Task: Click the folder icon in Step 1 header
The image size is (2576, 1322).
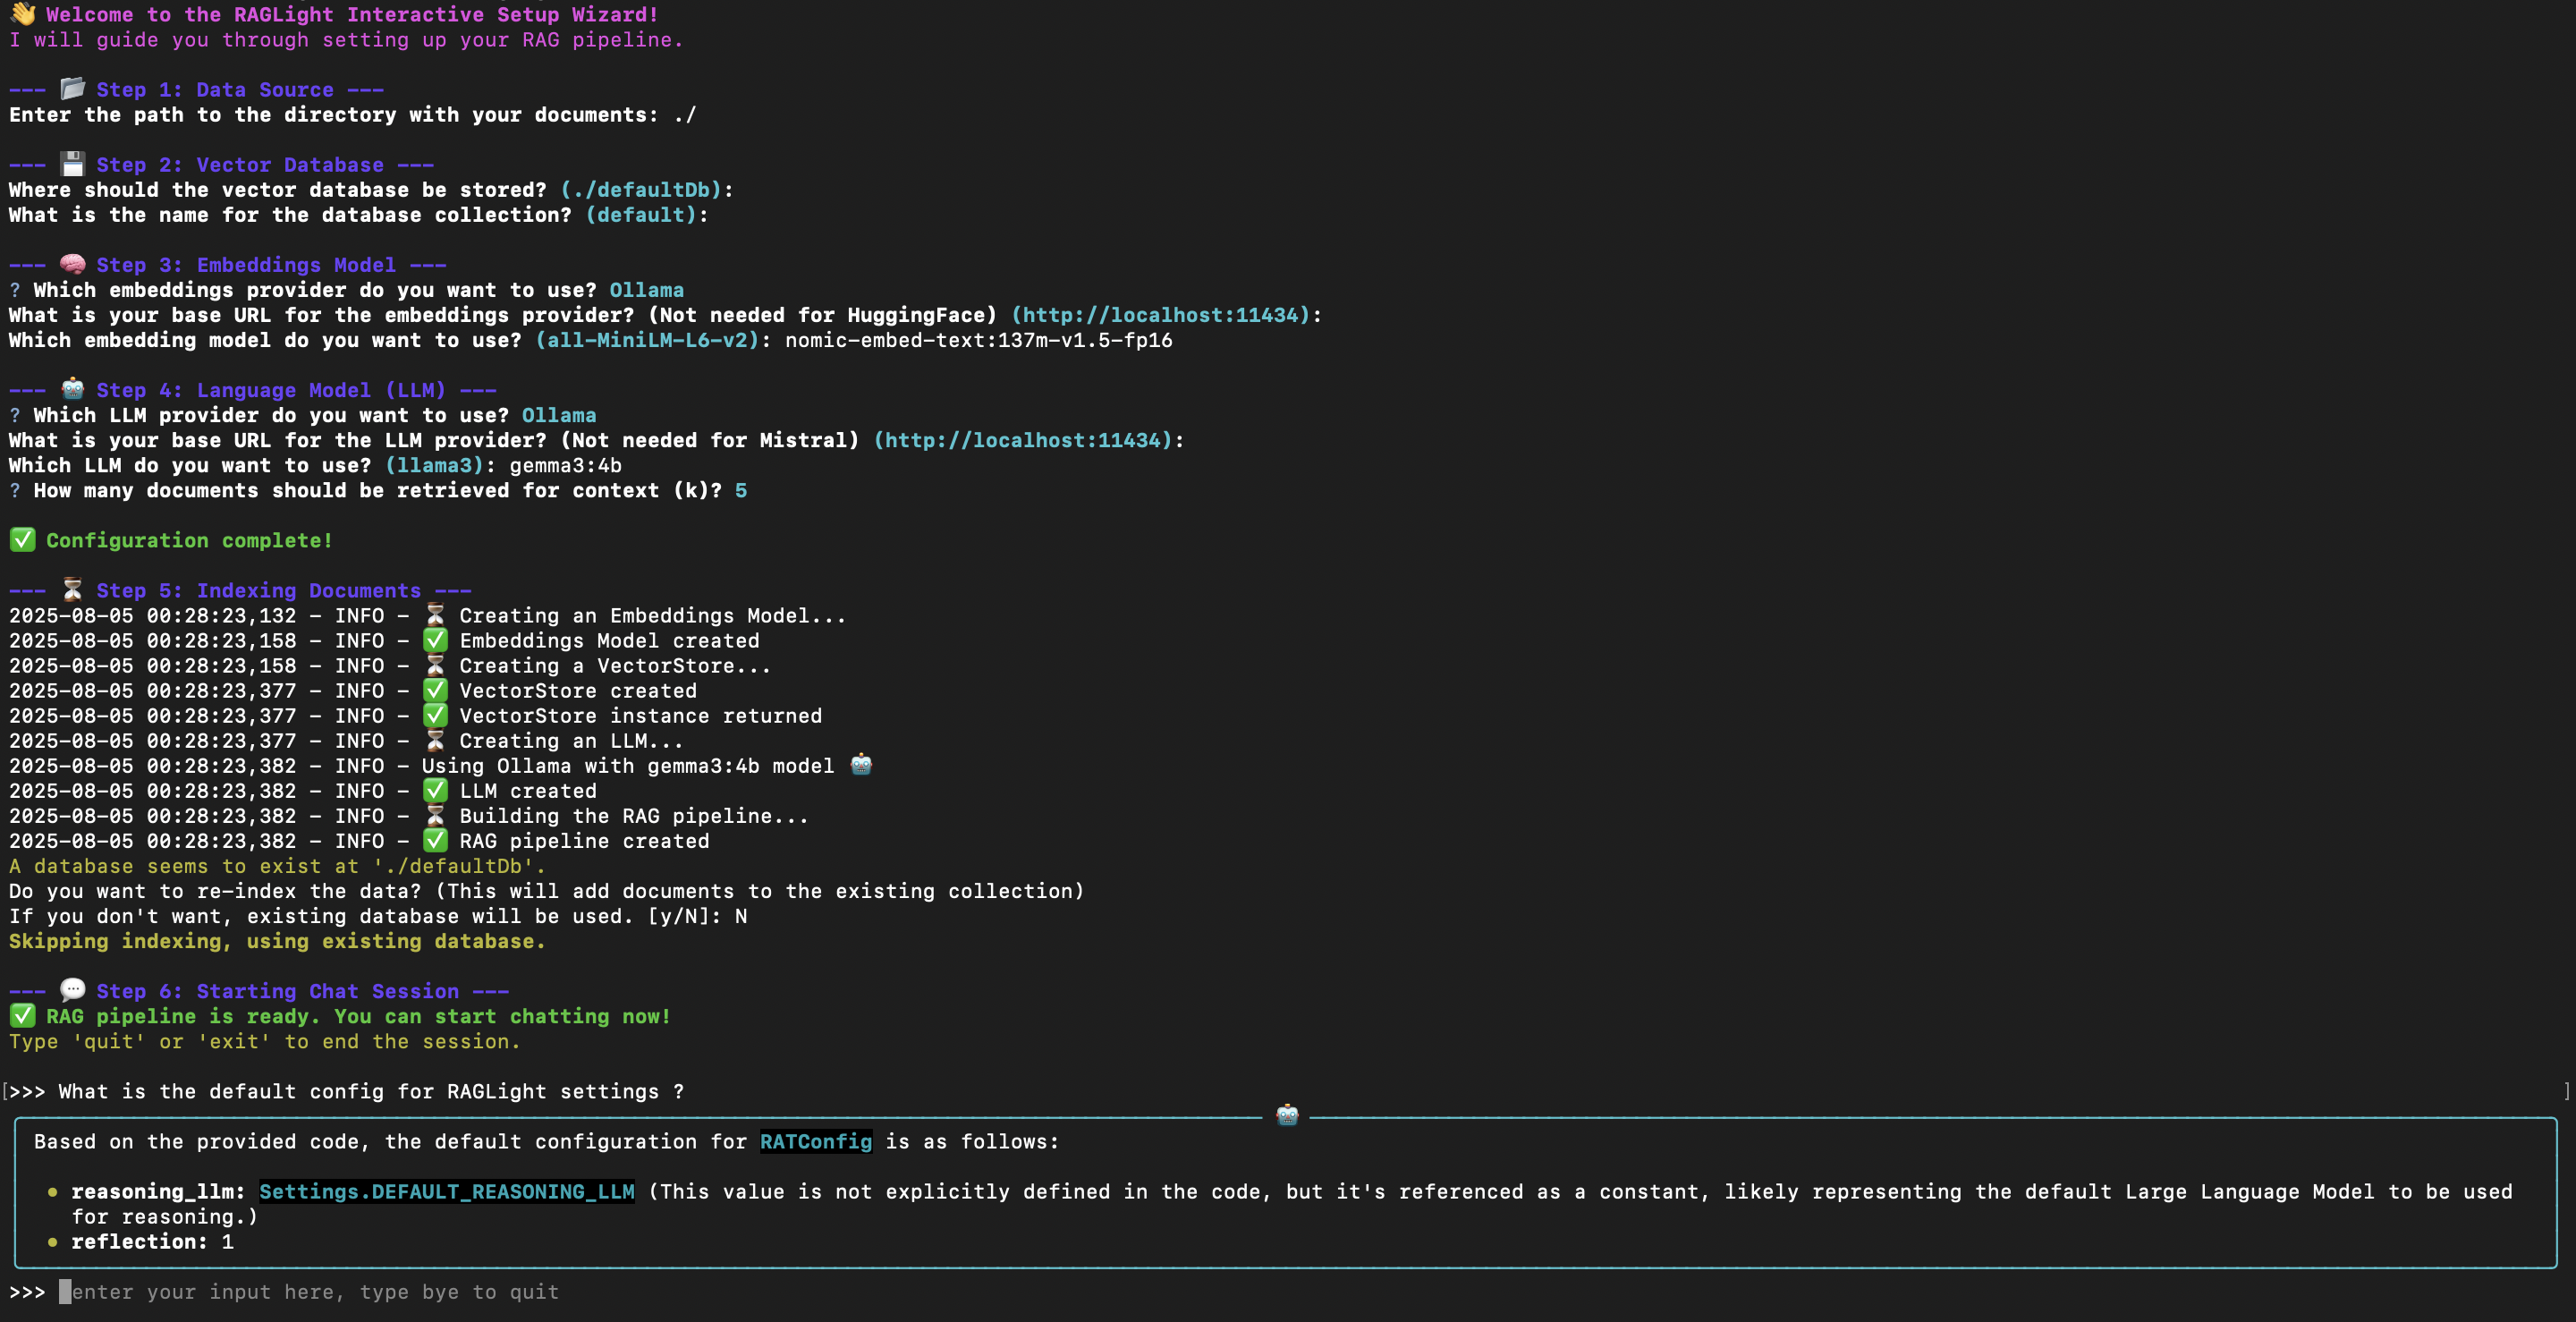Action: pyautogui.click(x=72, y=89)
